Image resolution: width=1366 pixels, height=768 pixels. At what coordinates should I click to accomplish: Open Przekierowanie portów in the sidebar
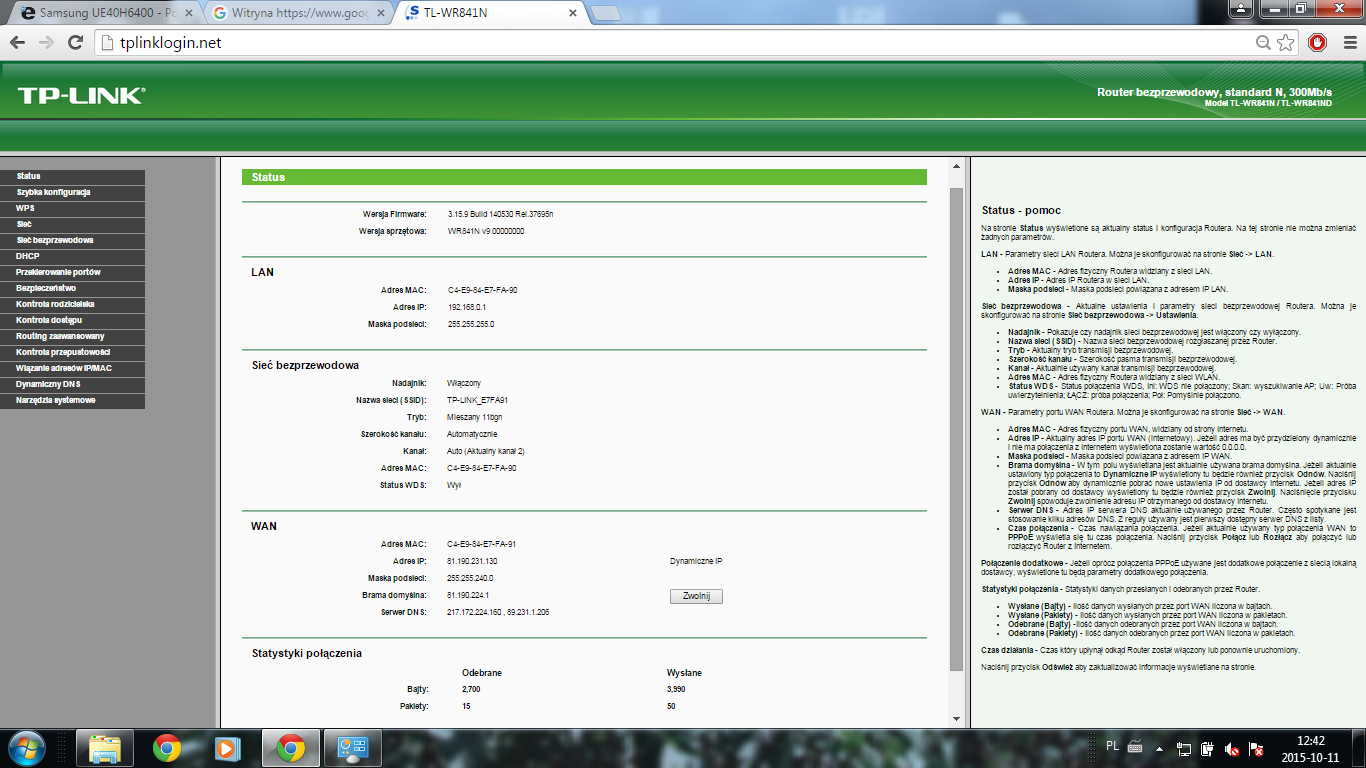click(x=72, y=272)
